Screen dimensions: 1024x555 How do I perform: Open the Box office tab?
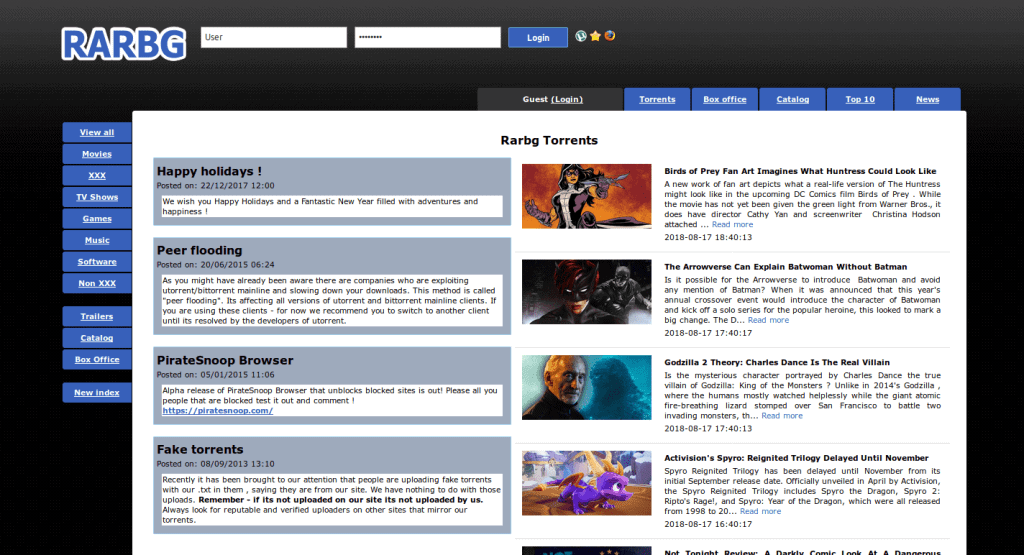(x=724, y=99)
